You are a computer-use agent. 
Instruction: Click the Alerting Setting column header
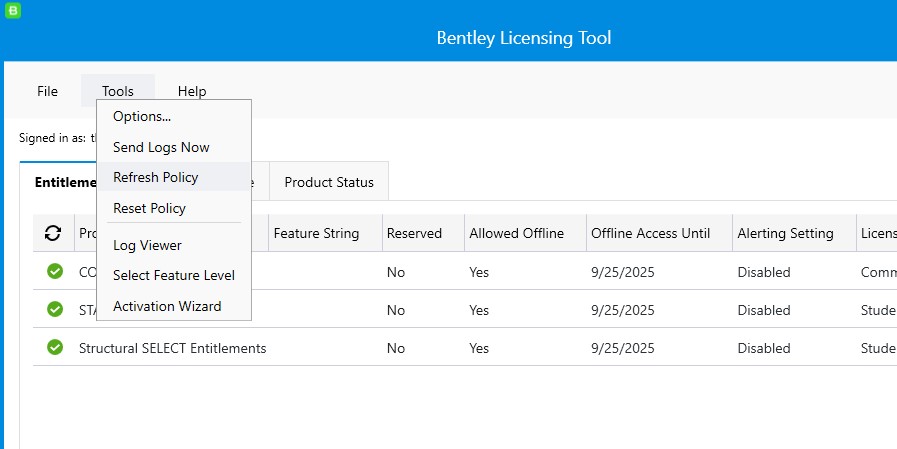785,233
